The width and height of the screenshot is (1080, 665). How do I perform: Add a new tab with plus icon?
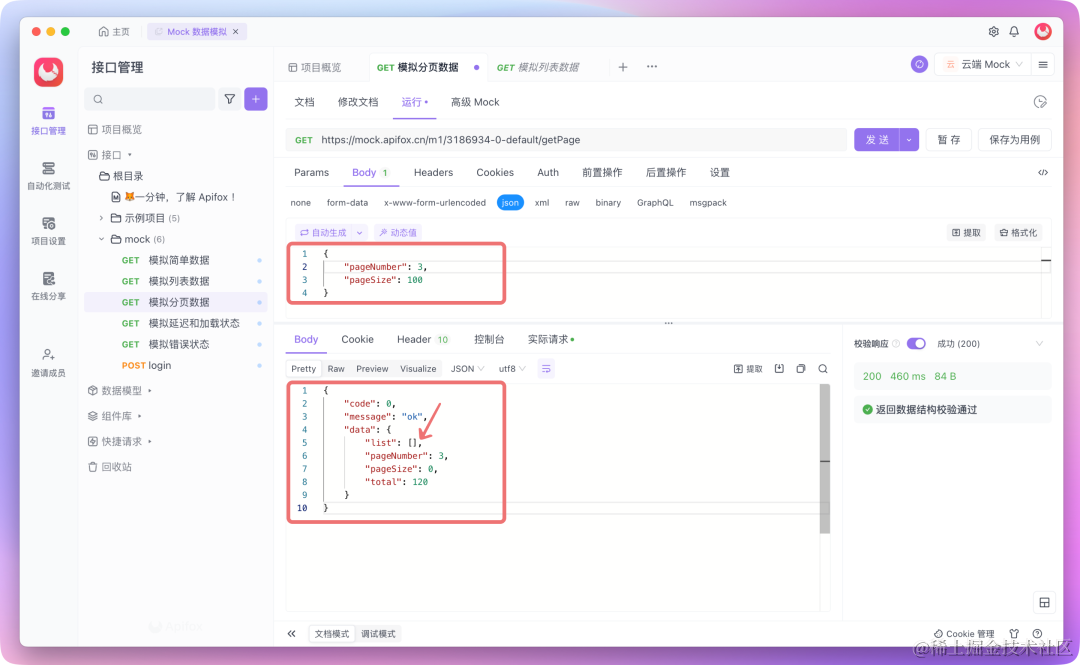click(x=623, y=67)
